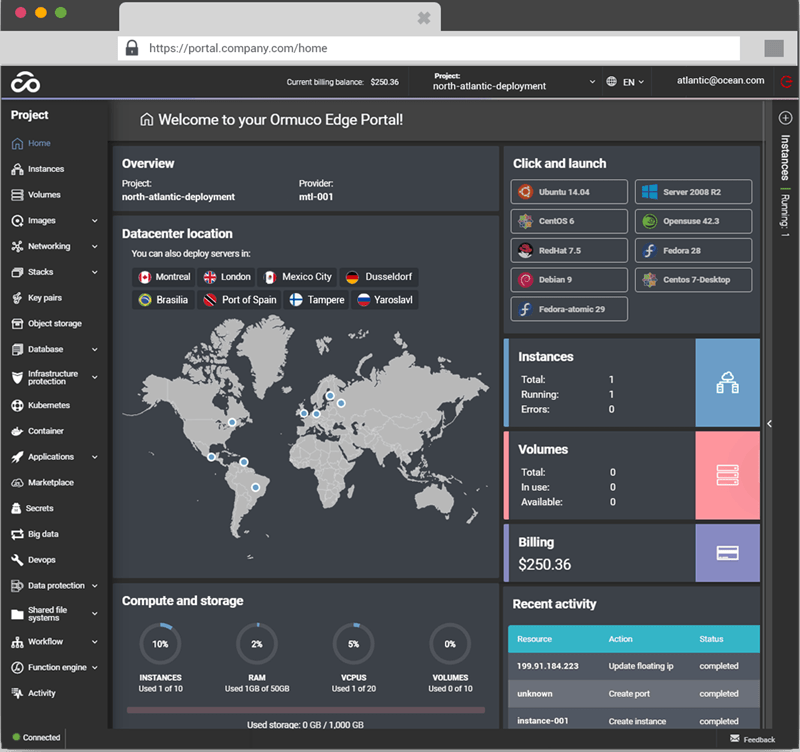Viewport: 800px width, 752px height.
Task: Expand the Images submenu chevron
Action: click(94, 221)
